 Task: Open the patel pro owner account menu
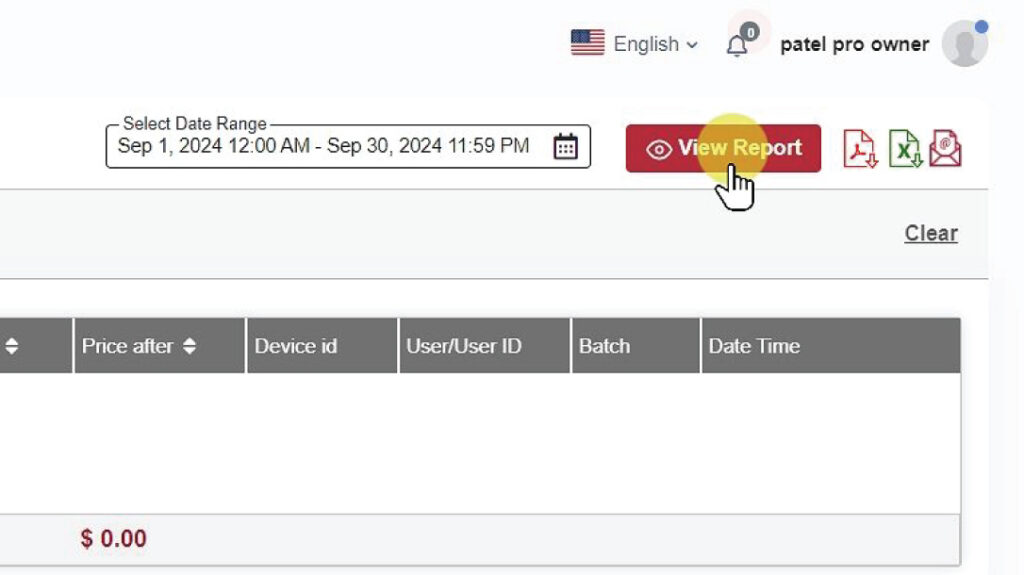854,44
